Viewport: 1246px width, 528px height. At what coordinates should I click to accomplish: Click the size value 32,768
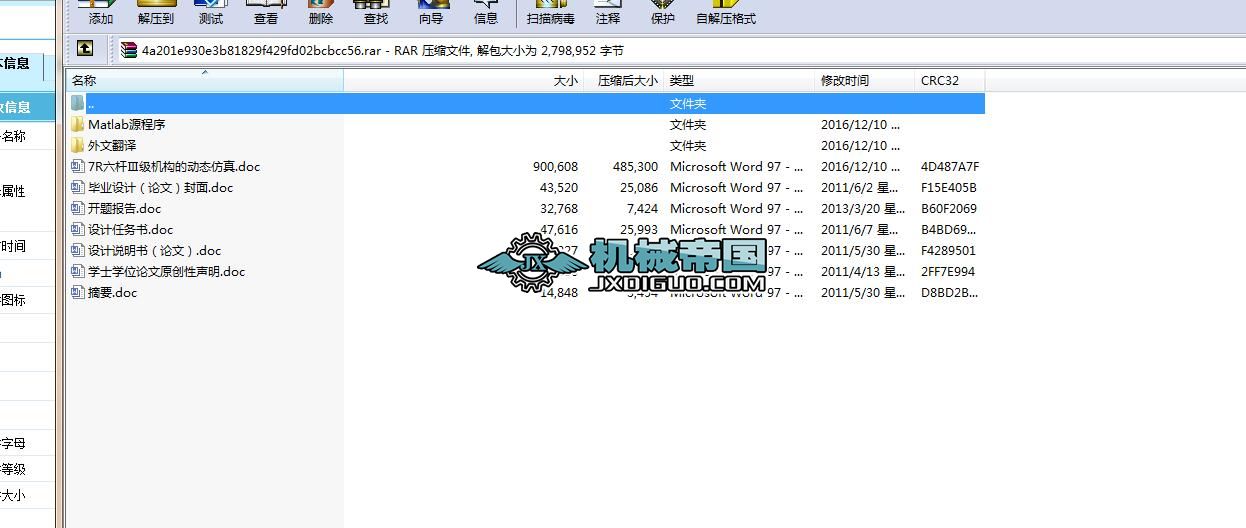coord(559,209)
